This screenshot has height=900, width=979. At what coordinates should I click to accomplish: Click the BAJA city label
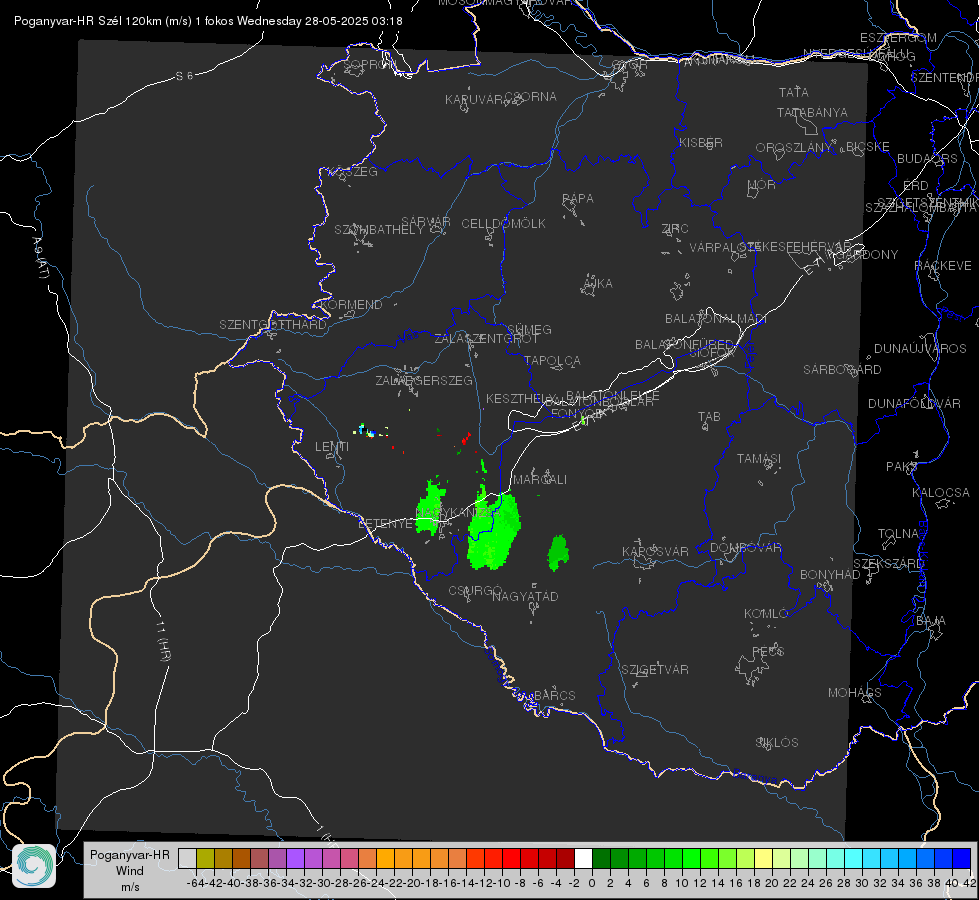pyautogui.click(x=931, y=621)
